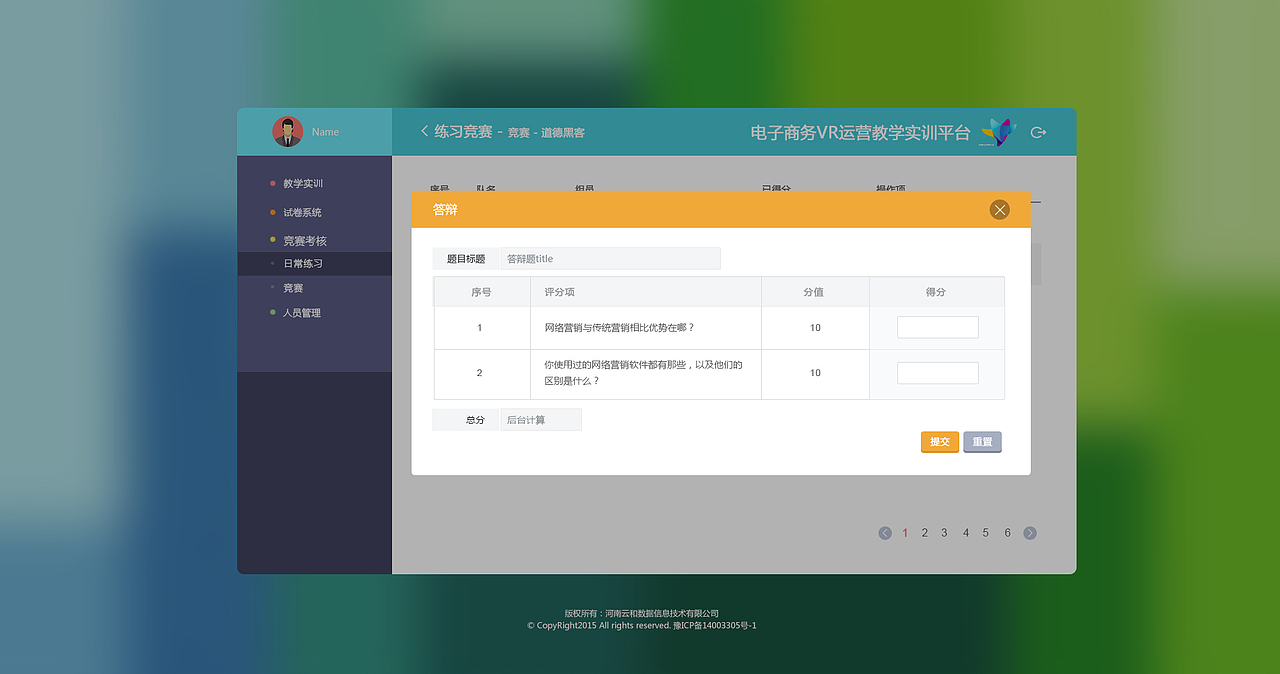Select 教学实训 in the sidebar
Screen dimensions: 1280x674
[302, 183]
